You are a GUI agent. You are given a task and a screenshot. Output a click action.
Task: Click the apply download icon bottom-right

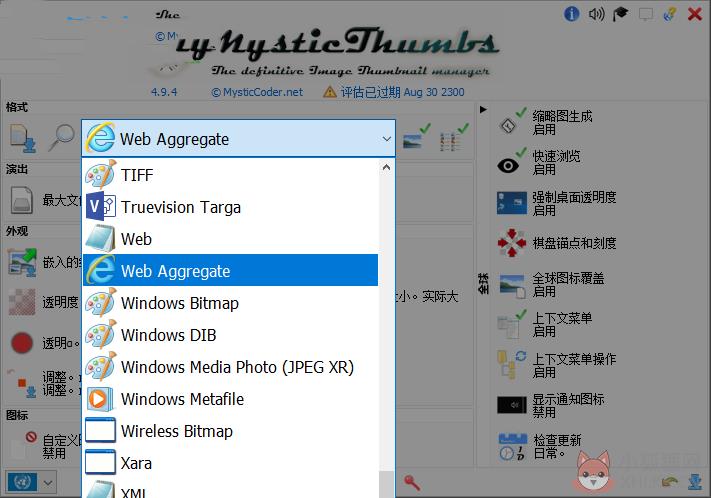point(695,482)
